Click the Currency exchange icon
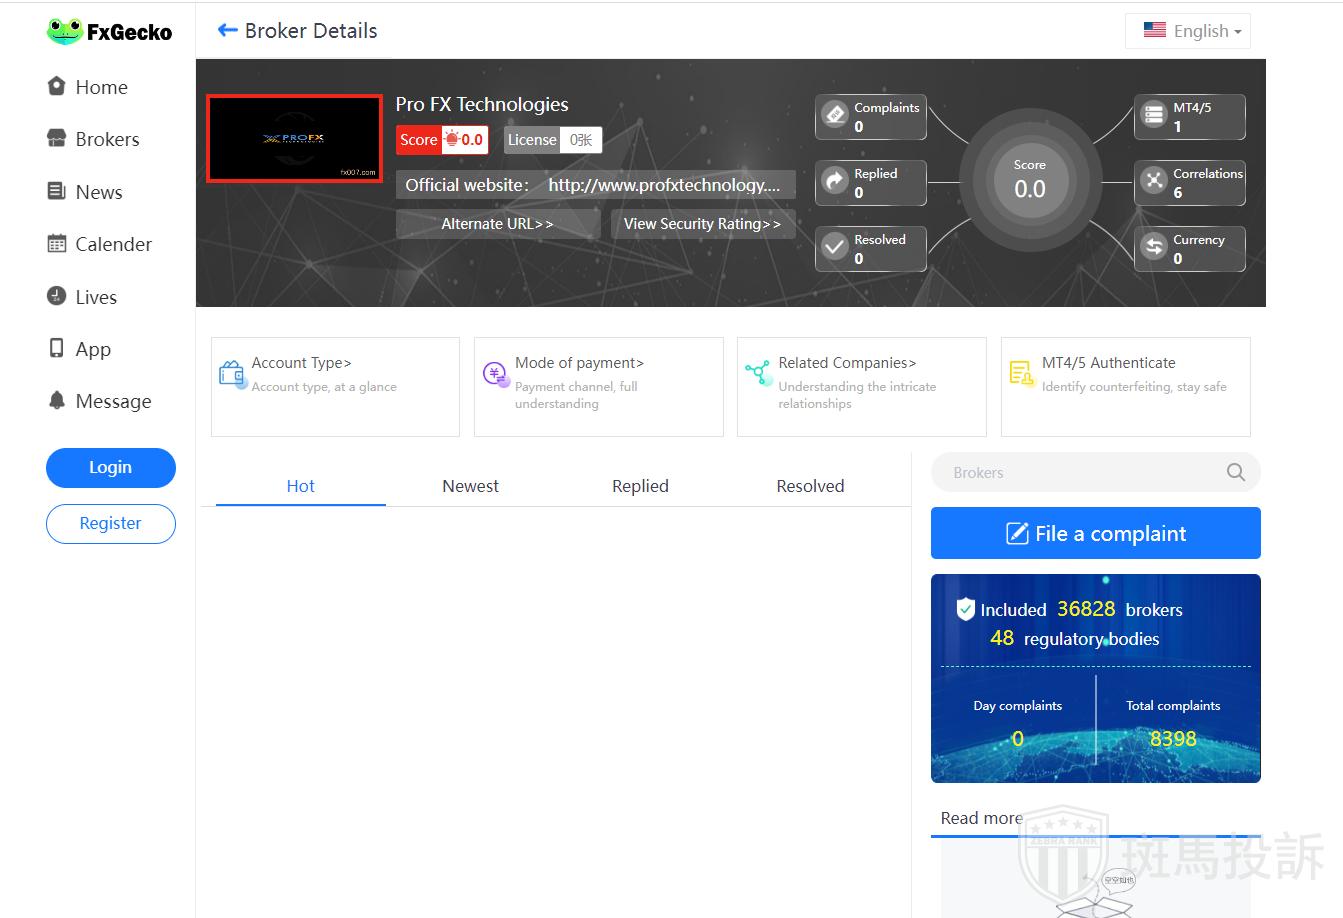Screen dimensions: 1343x918 [x=1154, y=247]
